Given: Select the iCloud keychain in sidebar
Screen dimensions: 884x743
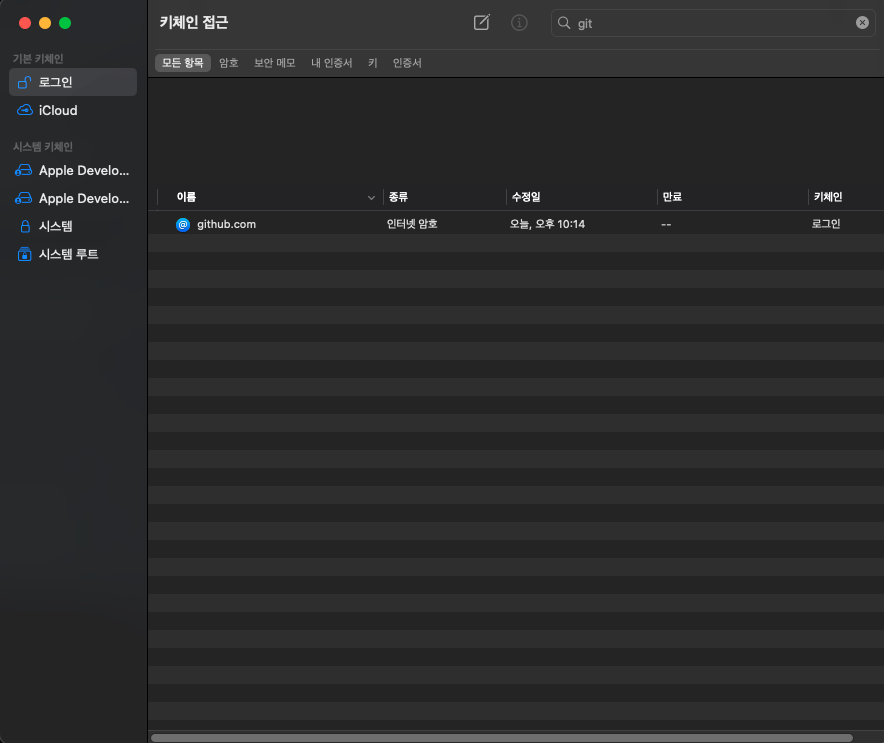Looking at the screenshot, I should click(x=73, y=110).
